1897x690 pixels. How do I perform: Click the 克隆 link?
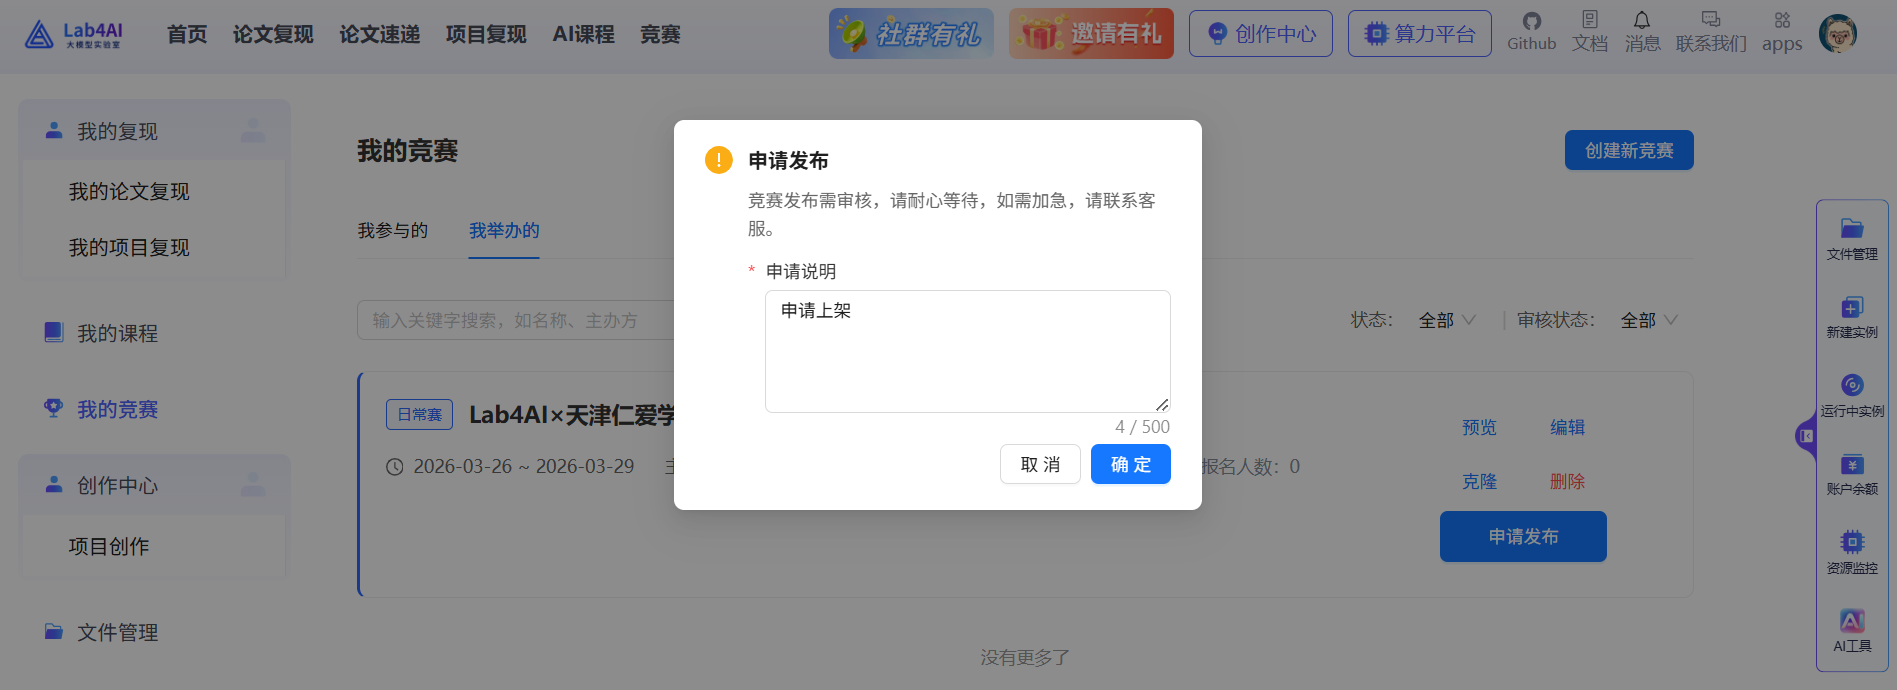tap(1479, 482)
